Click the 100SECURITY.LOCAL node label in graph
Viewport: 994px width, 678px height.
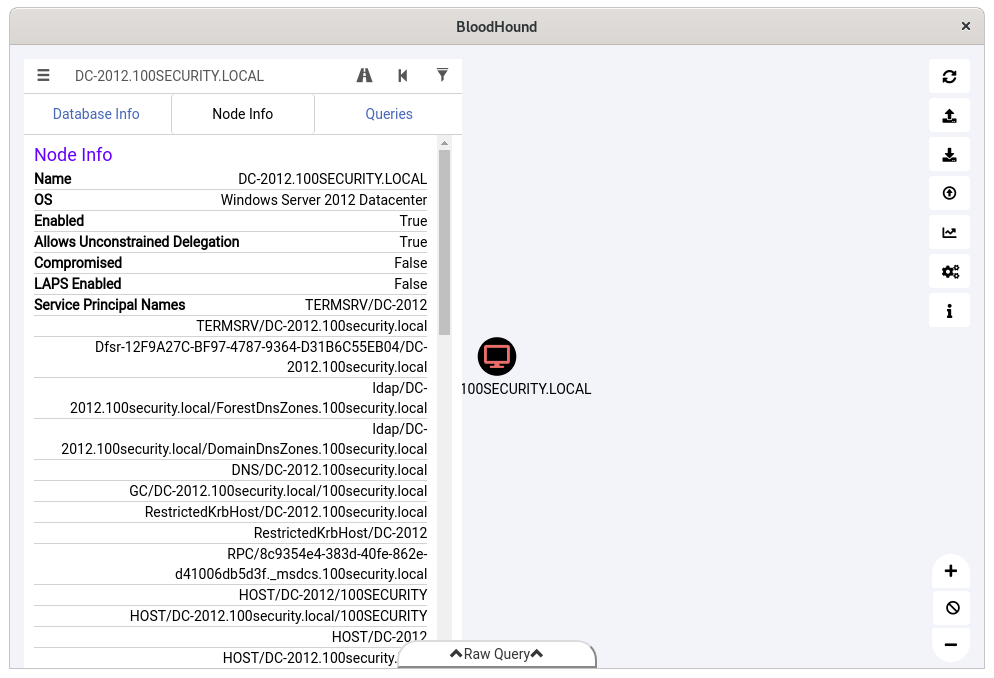click(526, 388)
